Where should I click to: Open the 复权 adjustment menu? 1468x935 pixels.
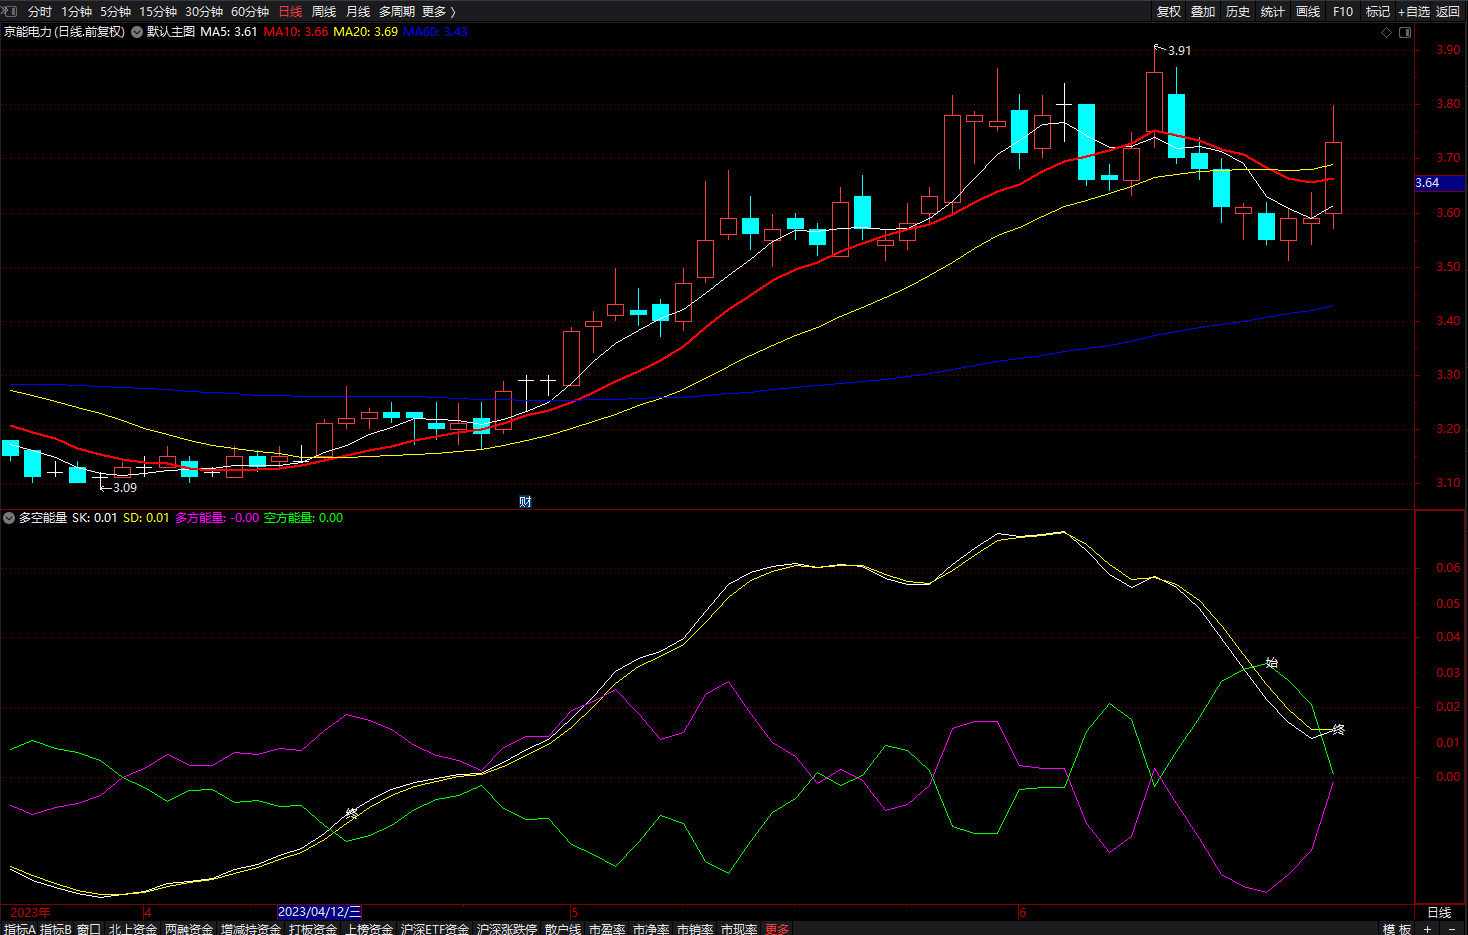point(1169,12)
